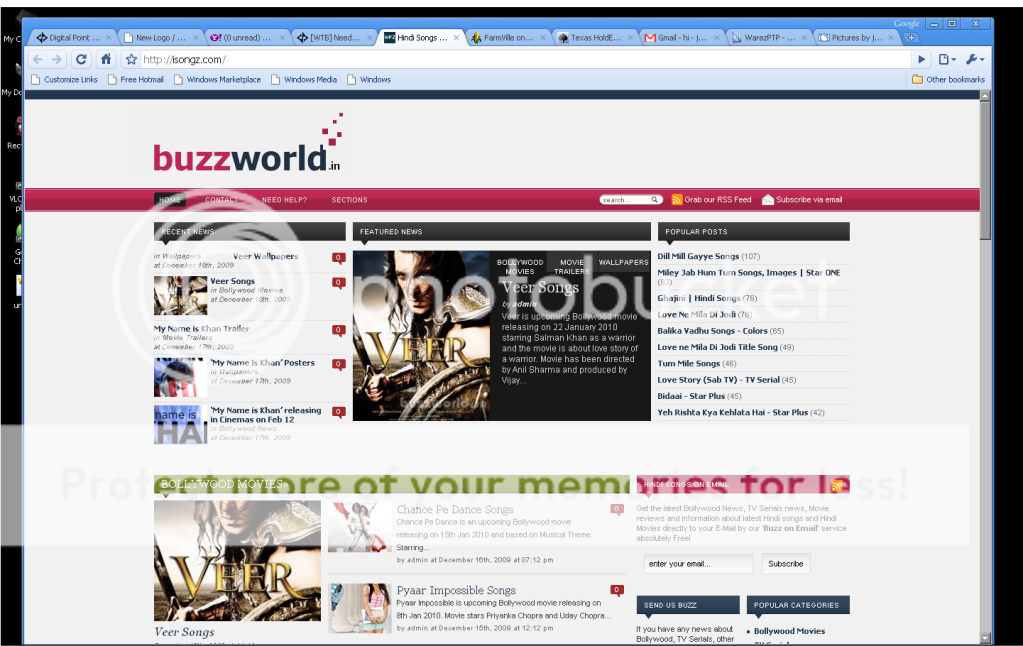Click the page scrollbar down arrow
1023x646 pixels.
tap(985, 638)
